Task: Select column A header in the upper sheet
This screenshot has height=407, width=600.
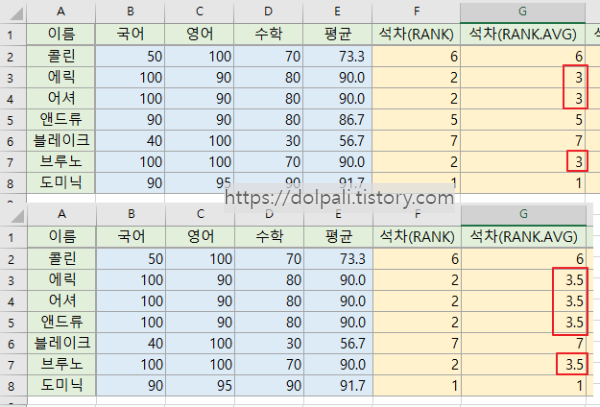Action: point(61,12)
